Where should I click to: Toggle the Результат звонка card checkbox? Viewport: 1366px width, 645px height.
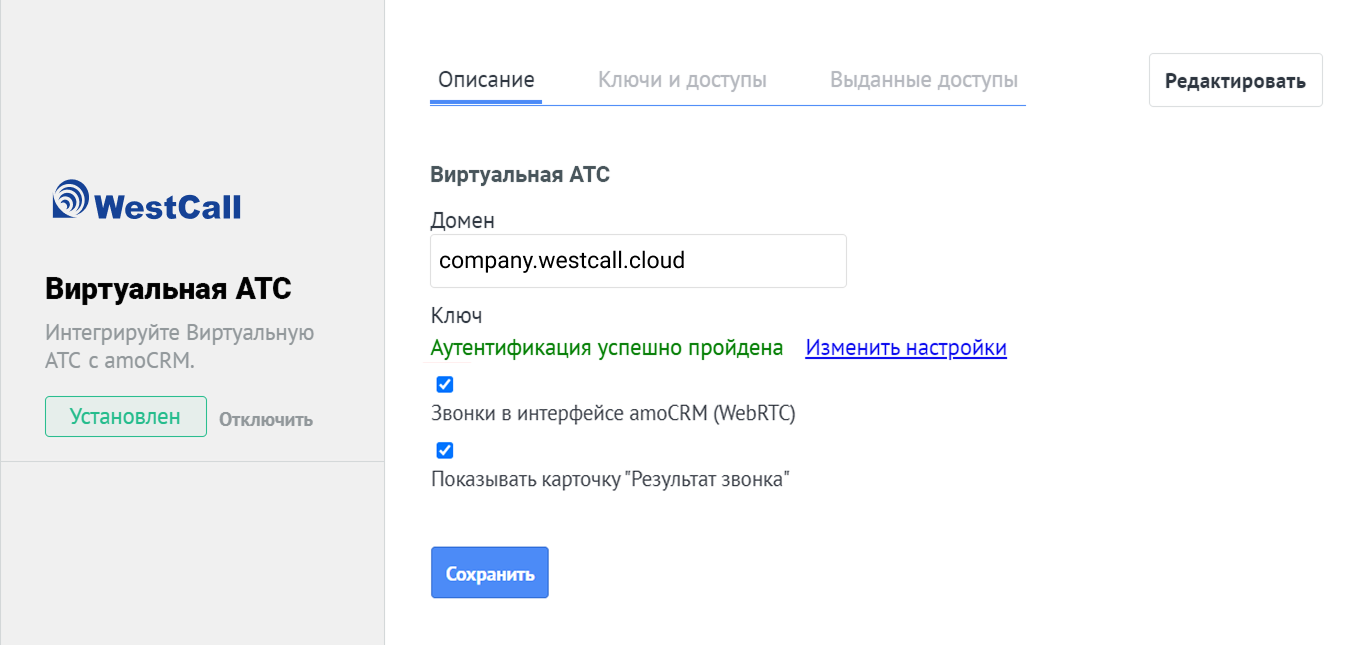[445, 450]
